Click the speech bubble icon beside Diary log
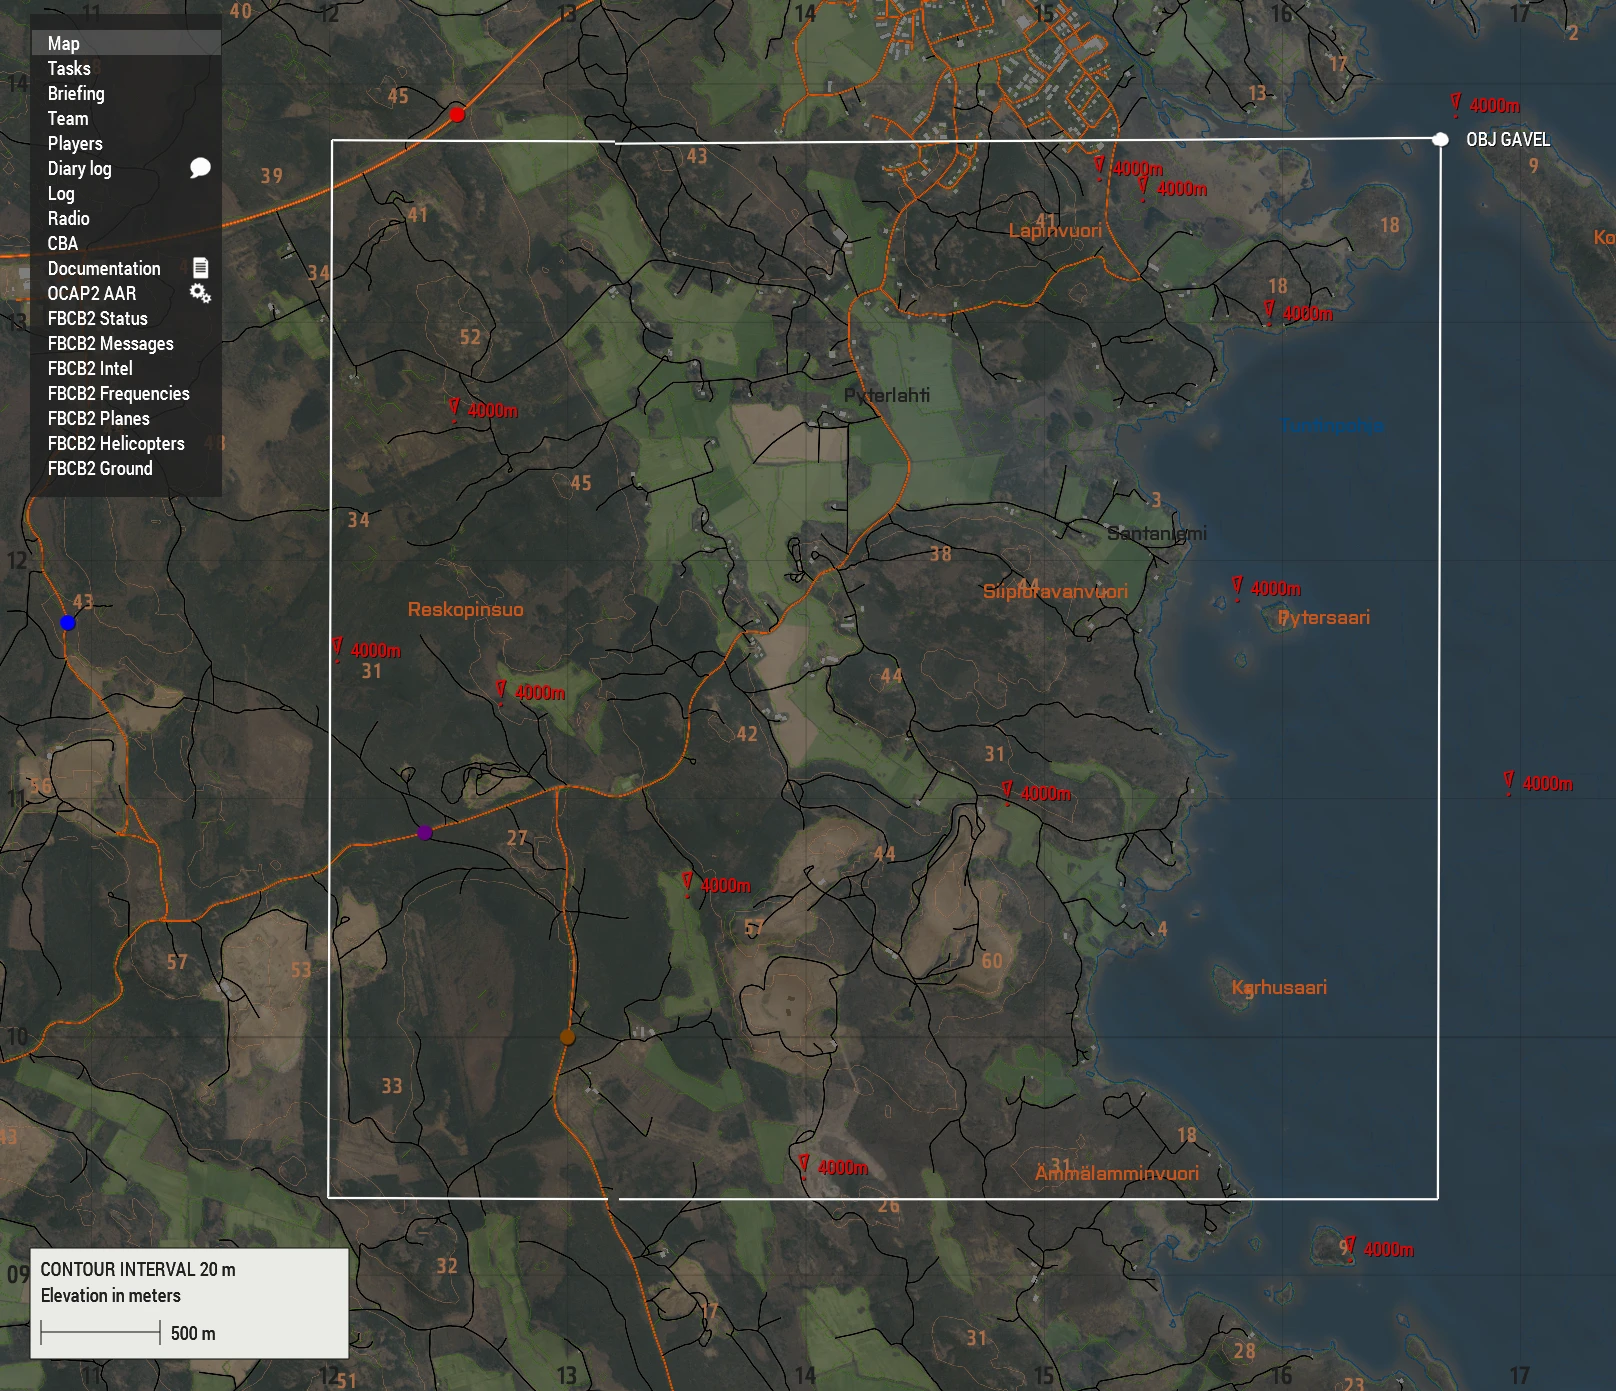Viewport: 1616px width, 1391px height. tap(200, 168)
